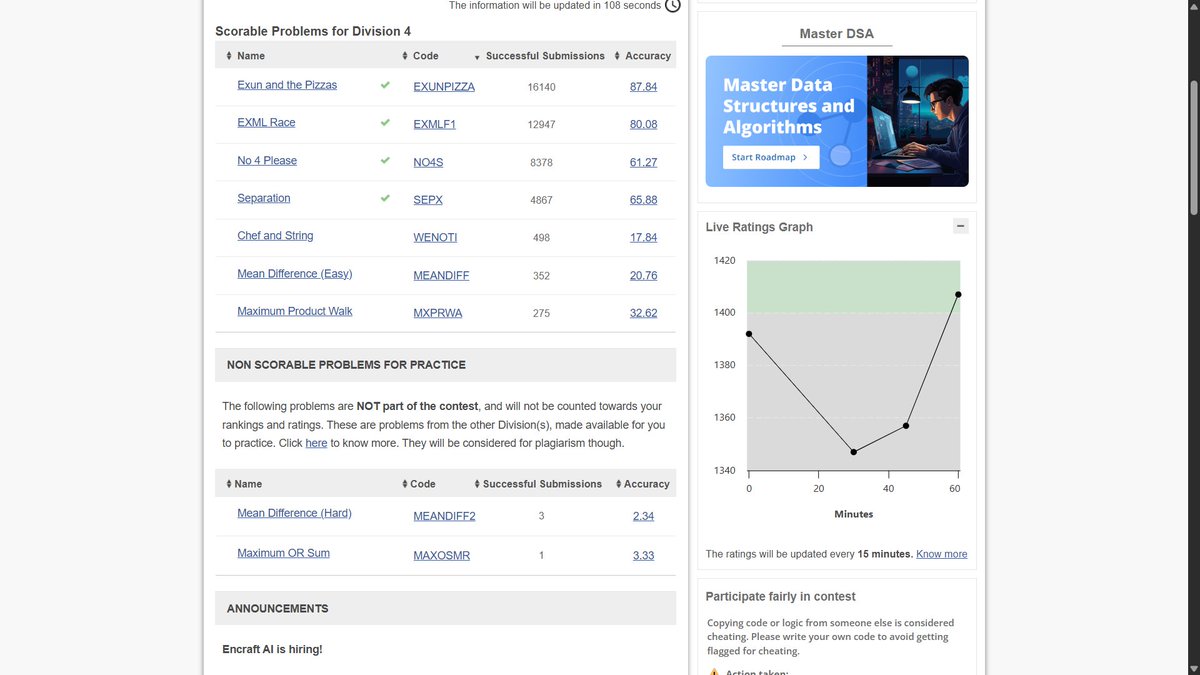The image size is (1200, 675).
Task: Click the Participate fairly in contest heading
Action: [x=780, y=596]
